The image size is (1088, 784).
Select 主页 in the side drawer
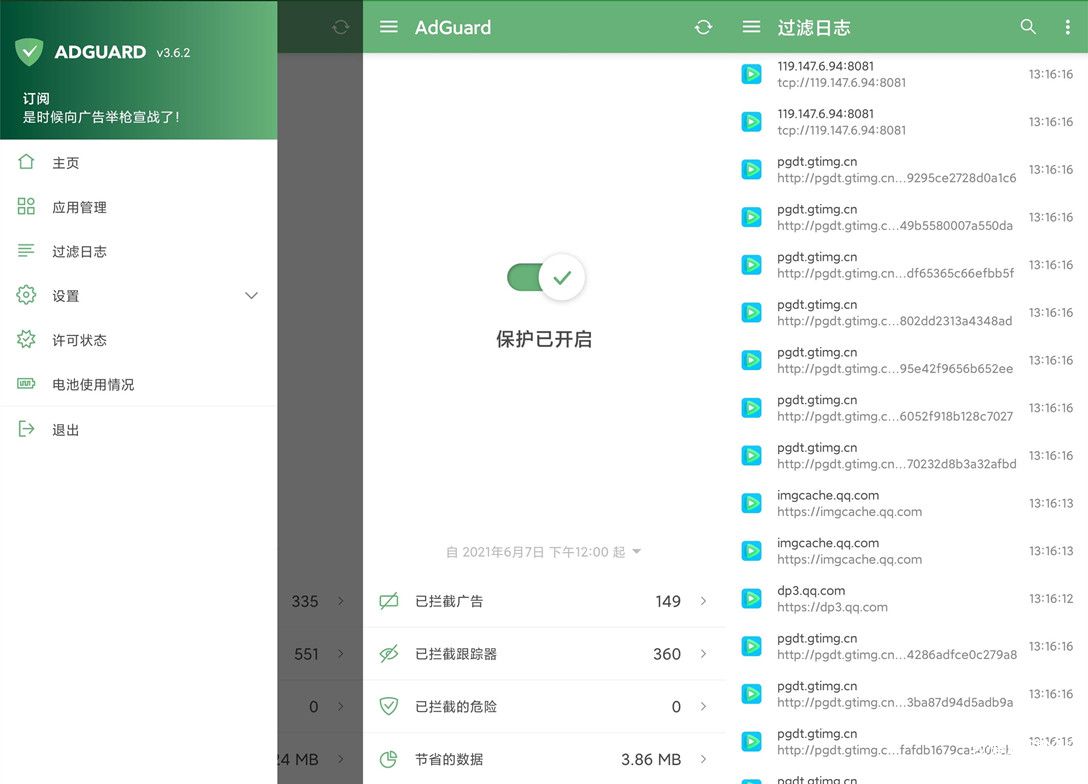click(x=66, y=163)
